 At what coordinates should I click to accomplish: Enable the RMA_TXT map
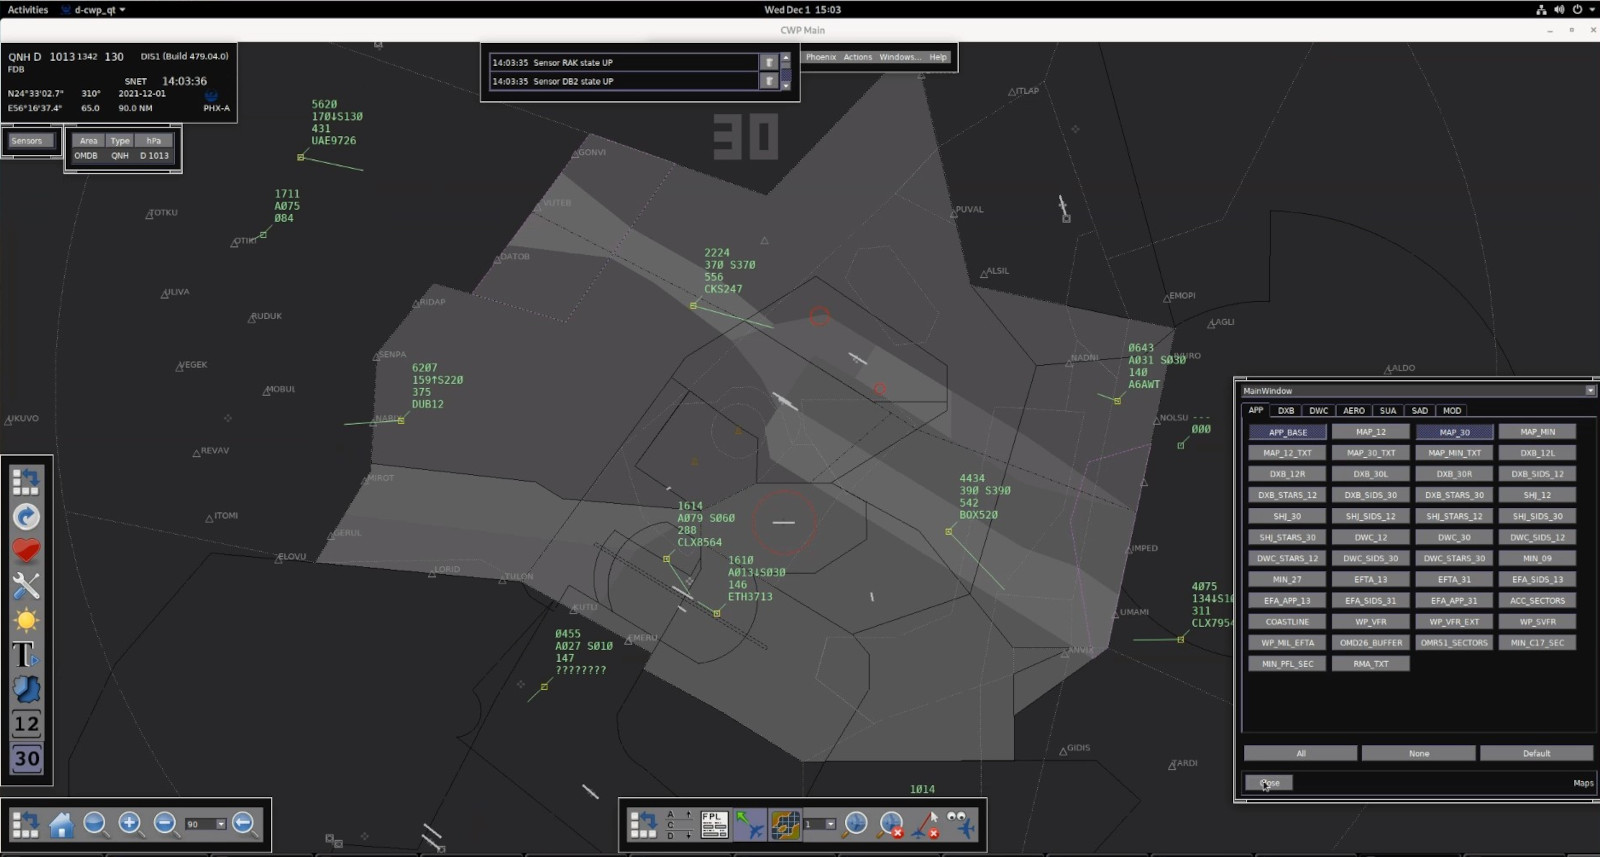tap(1371, 664)
